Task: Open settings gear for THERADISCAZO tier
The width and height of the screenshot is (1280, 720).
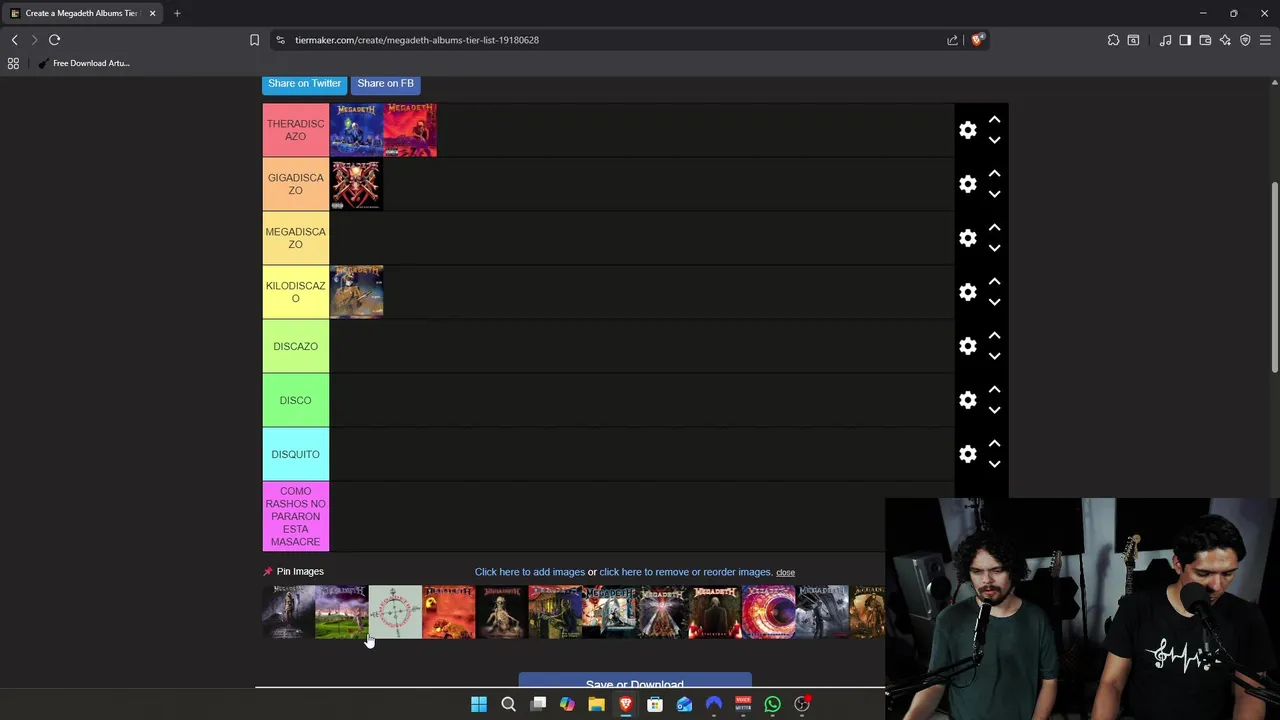Action: coord(967,130)
